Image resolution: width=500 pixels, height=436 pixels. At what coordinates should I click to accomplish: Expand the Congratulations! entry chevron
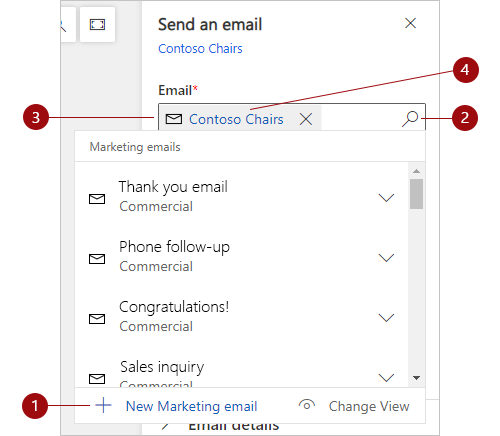[x=386, y=318]
